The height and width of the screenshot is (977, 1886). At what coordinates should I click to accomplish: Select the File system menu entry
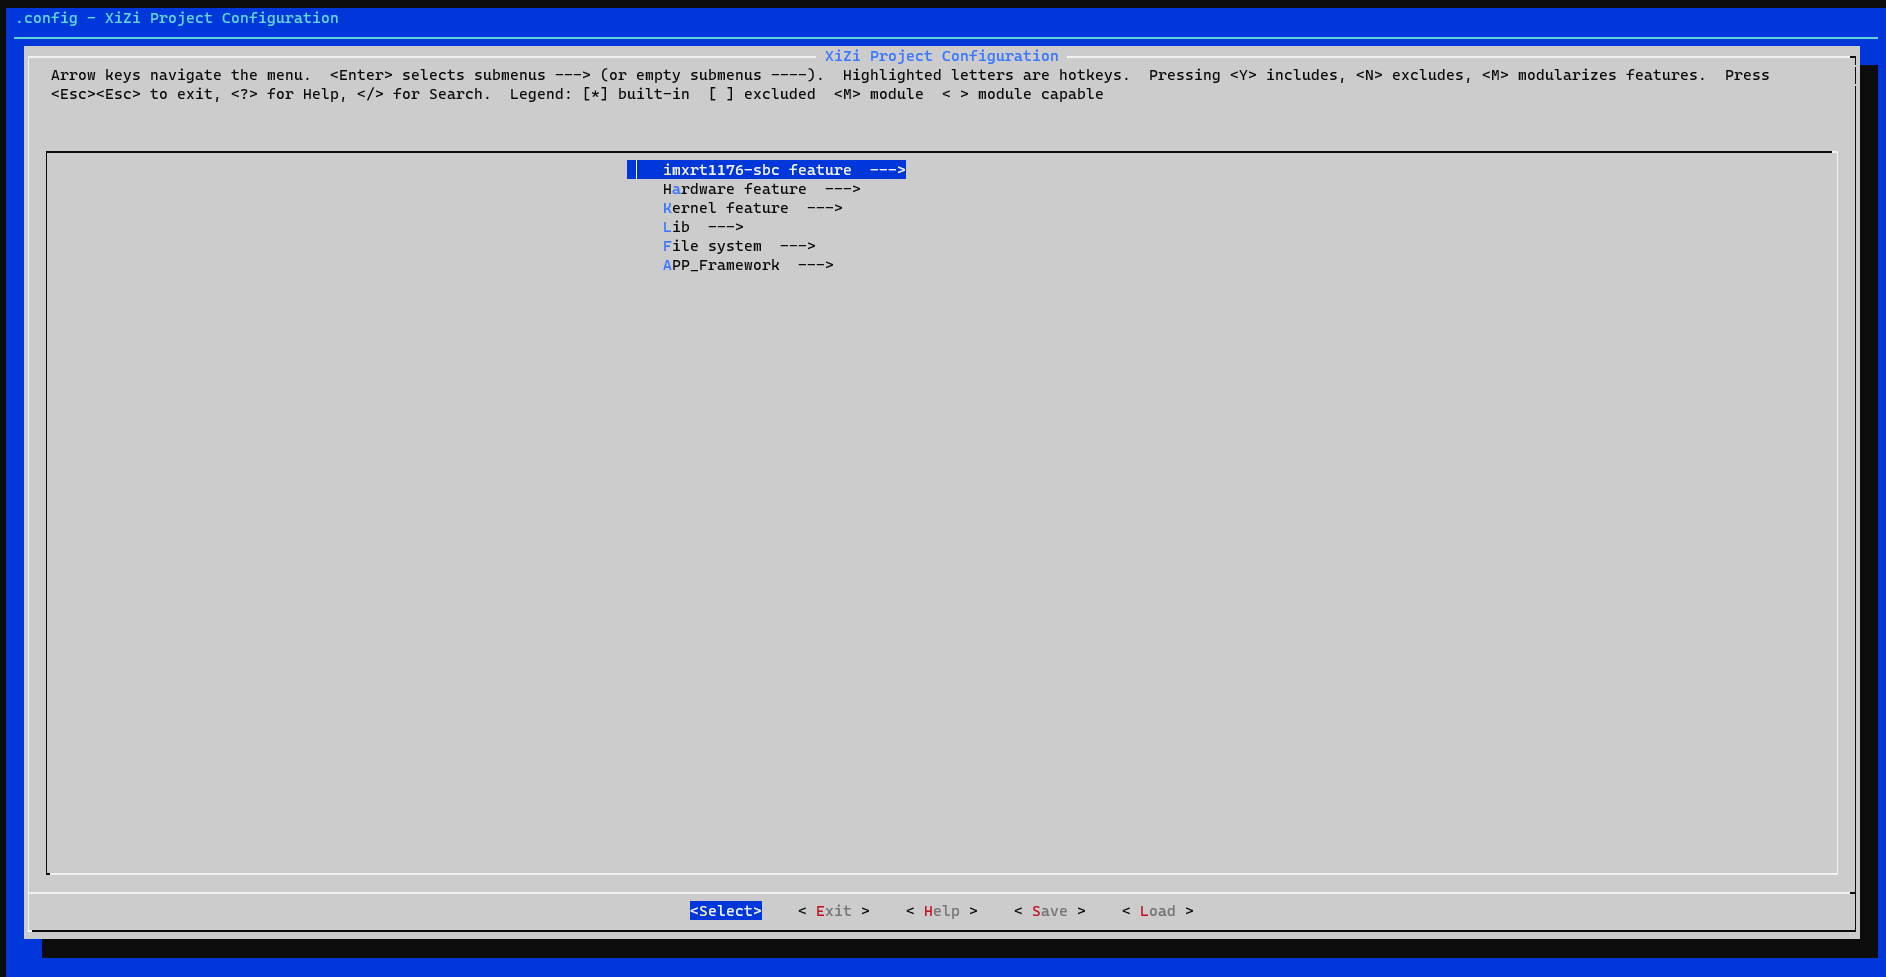pyautogui.click(x=711, y=246)
